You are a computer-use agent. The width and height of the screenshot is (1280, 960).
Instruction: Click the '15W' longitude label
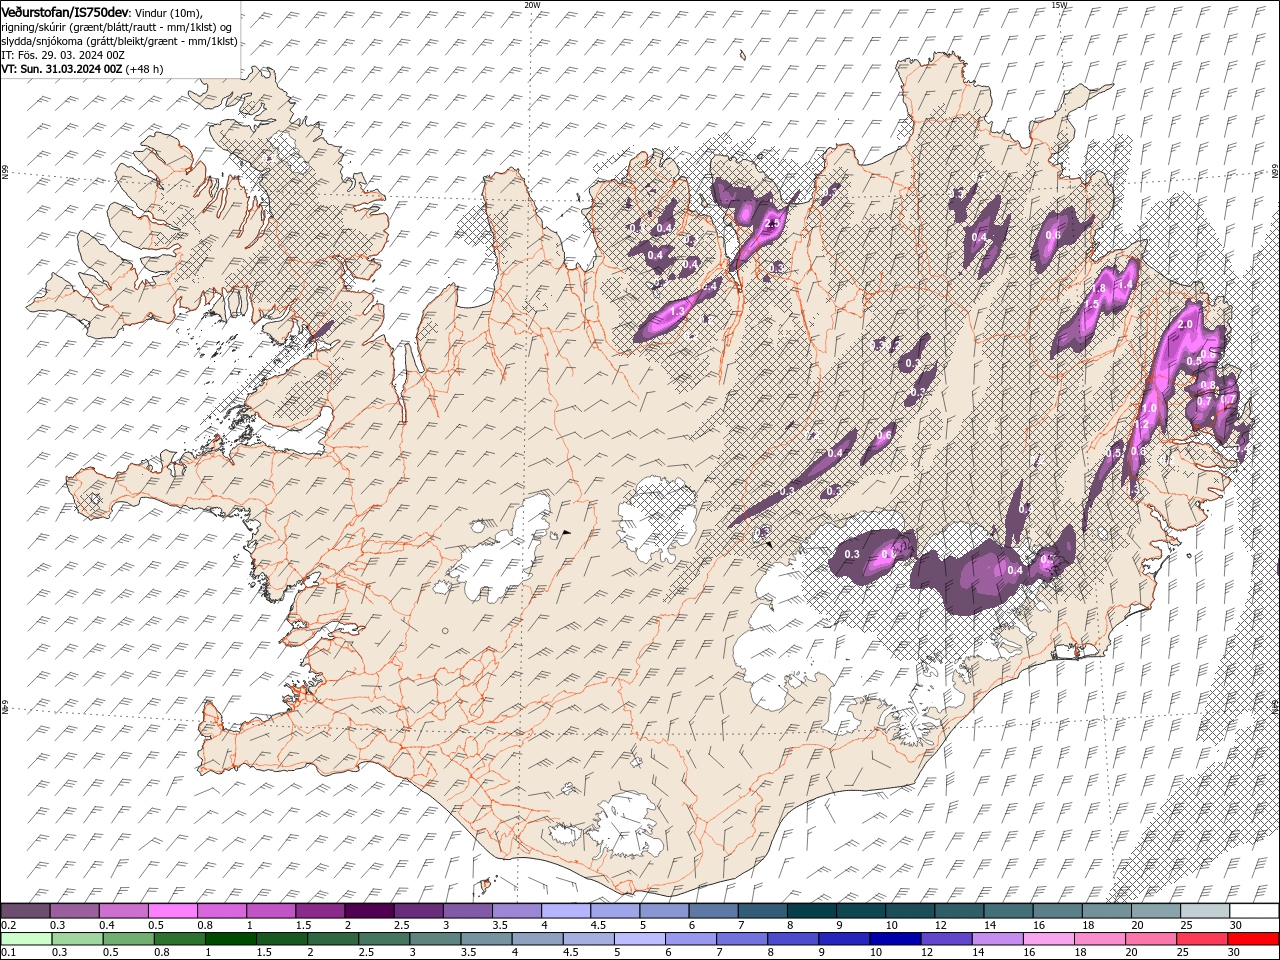1059,5
